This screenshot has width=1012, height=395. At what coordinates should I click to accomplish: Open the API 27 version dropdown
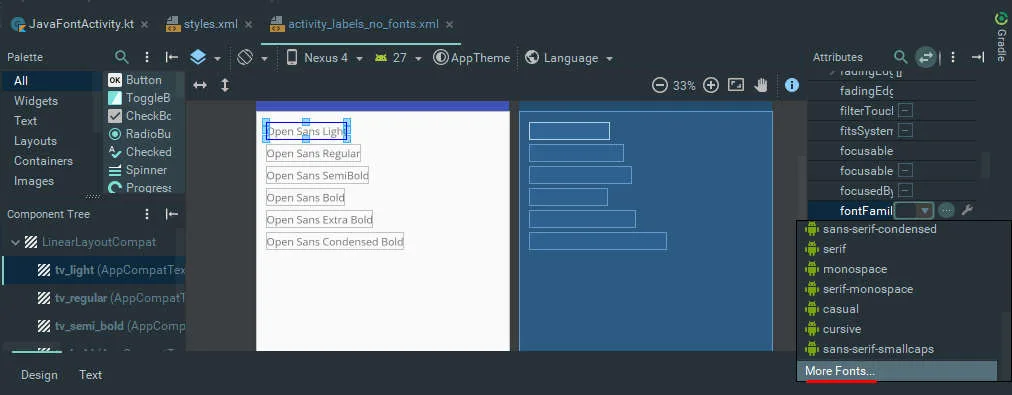coord(398,57)
